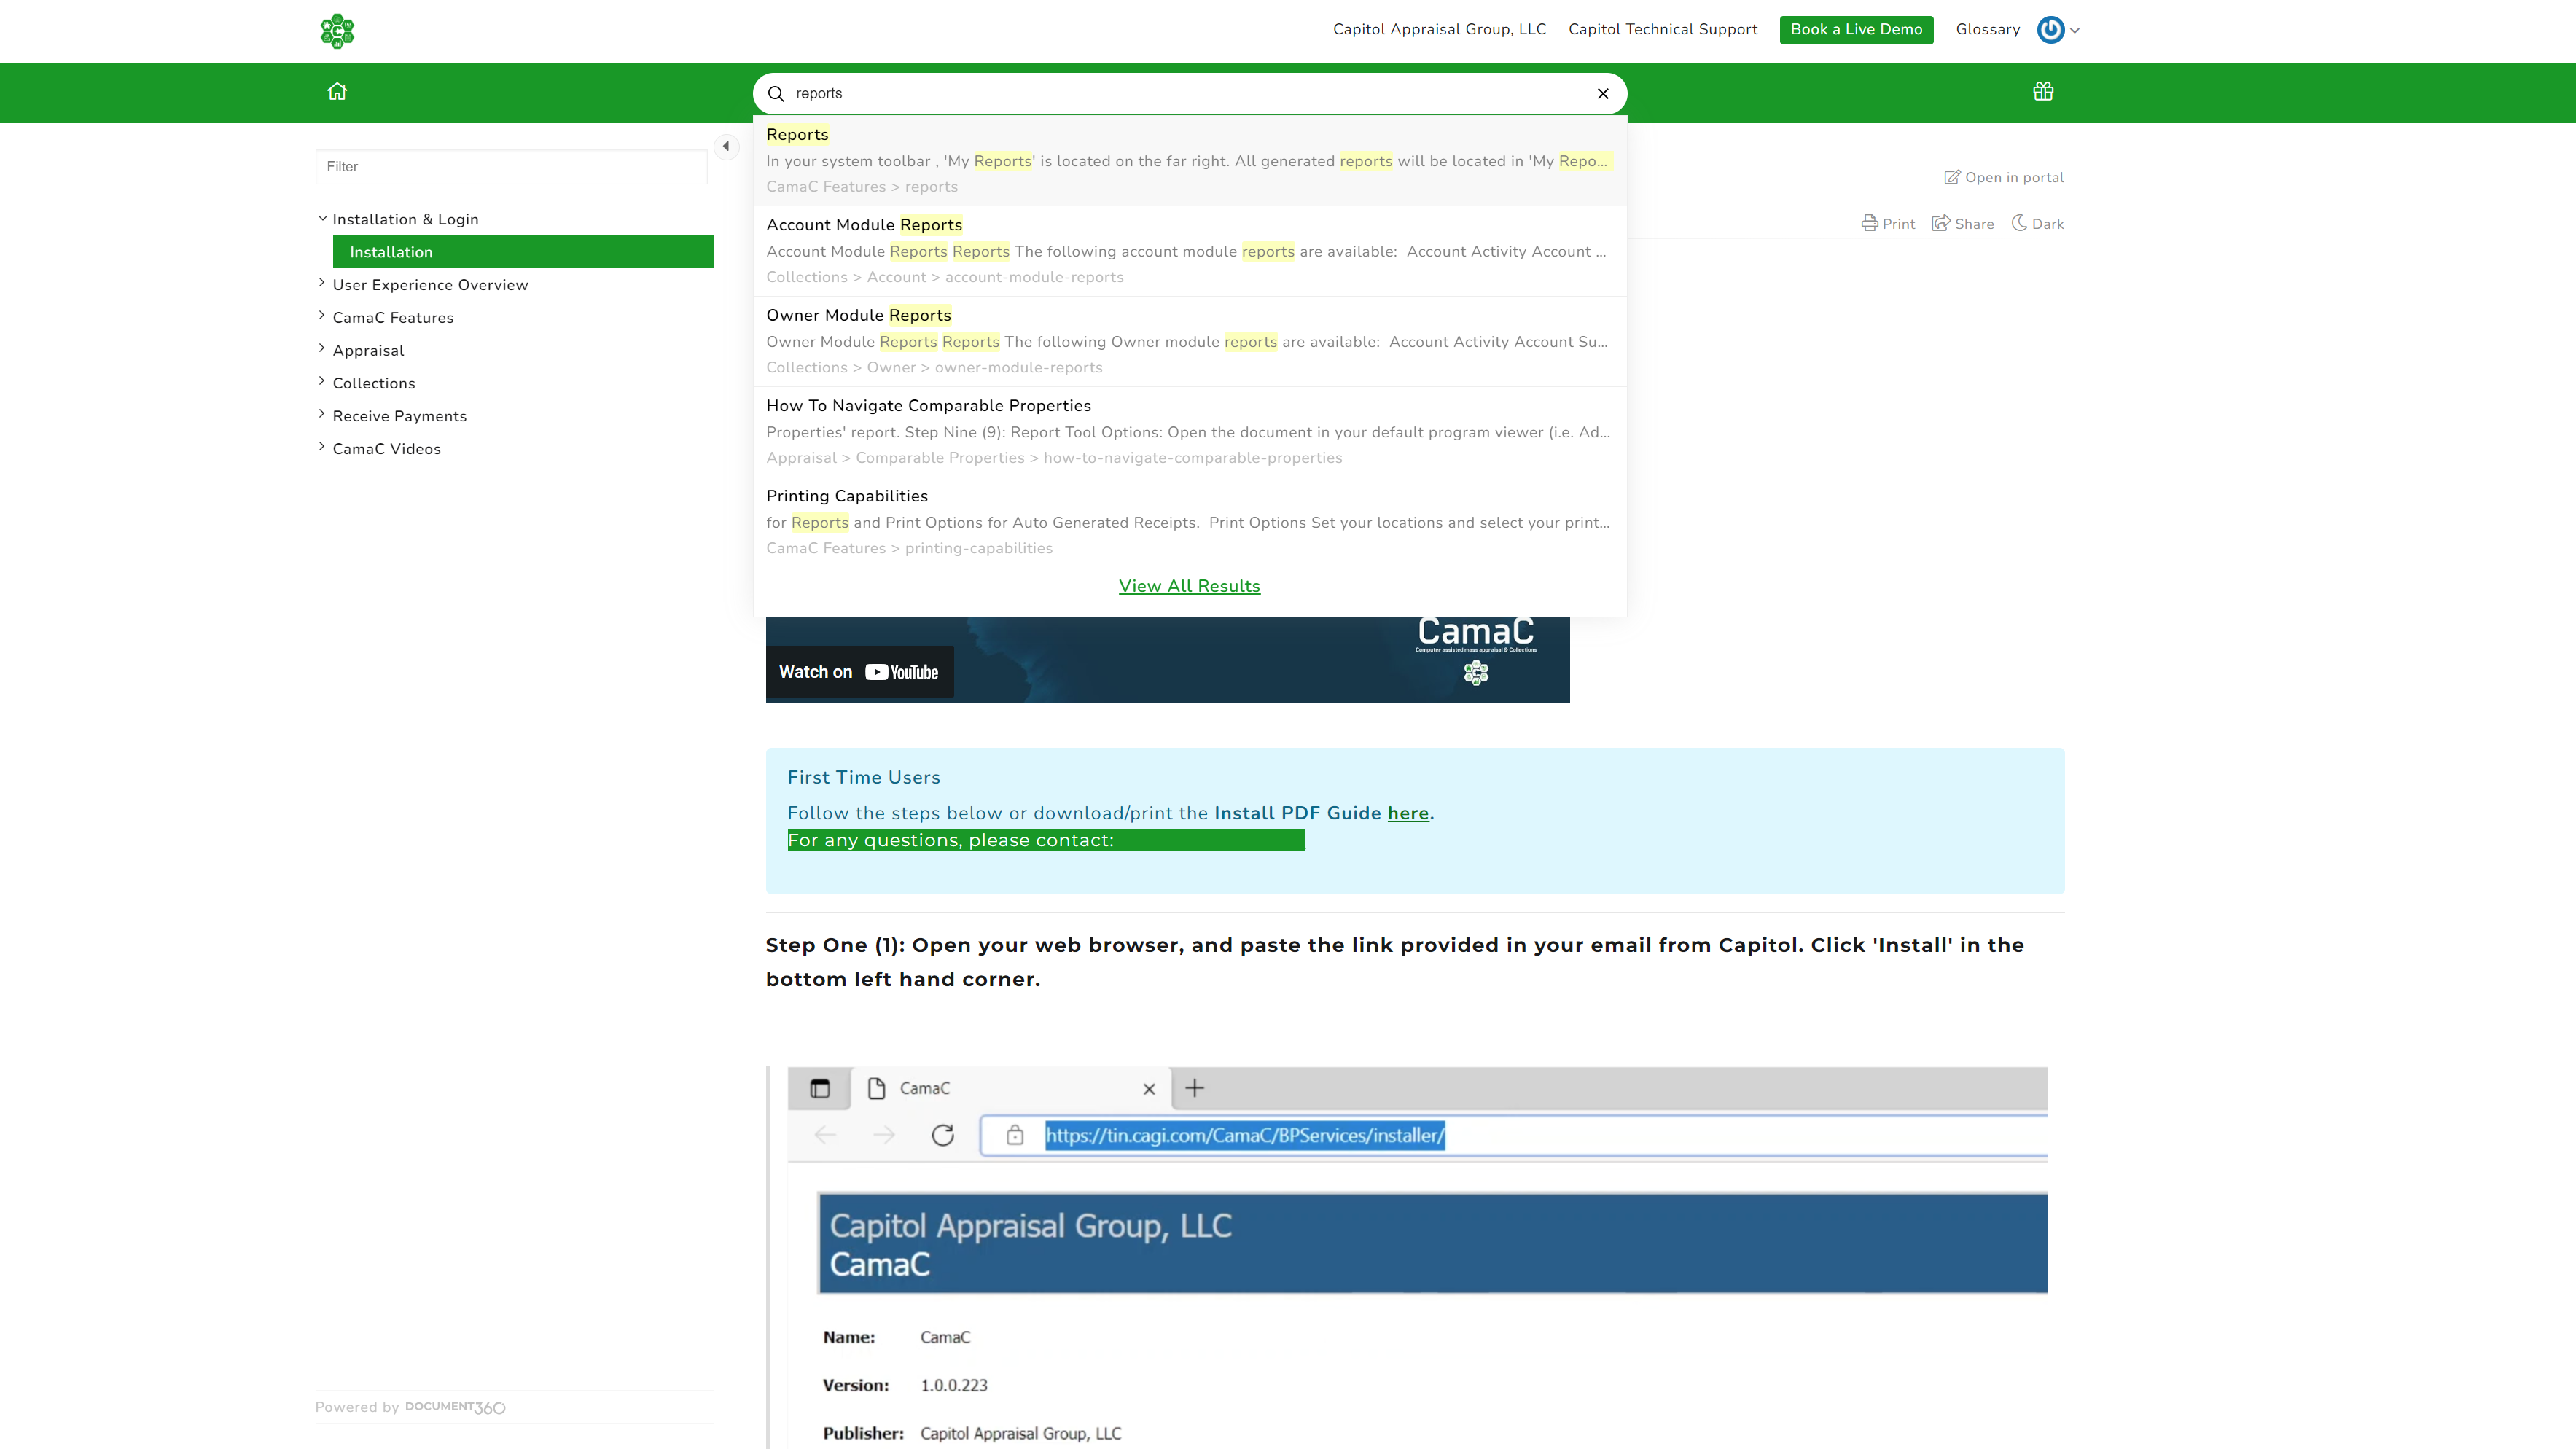Collapse the sidebar with the arrow button
This screenshot has width=2576, height=1449.
pos(726,146)
